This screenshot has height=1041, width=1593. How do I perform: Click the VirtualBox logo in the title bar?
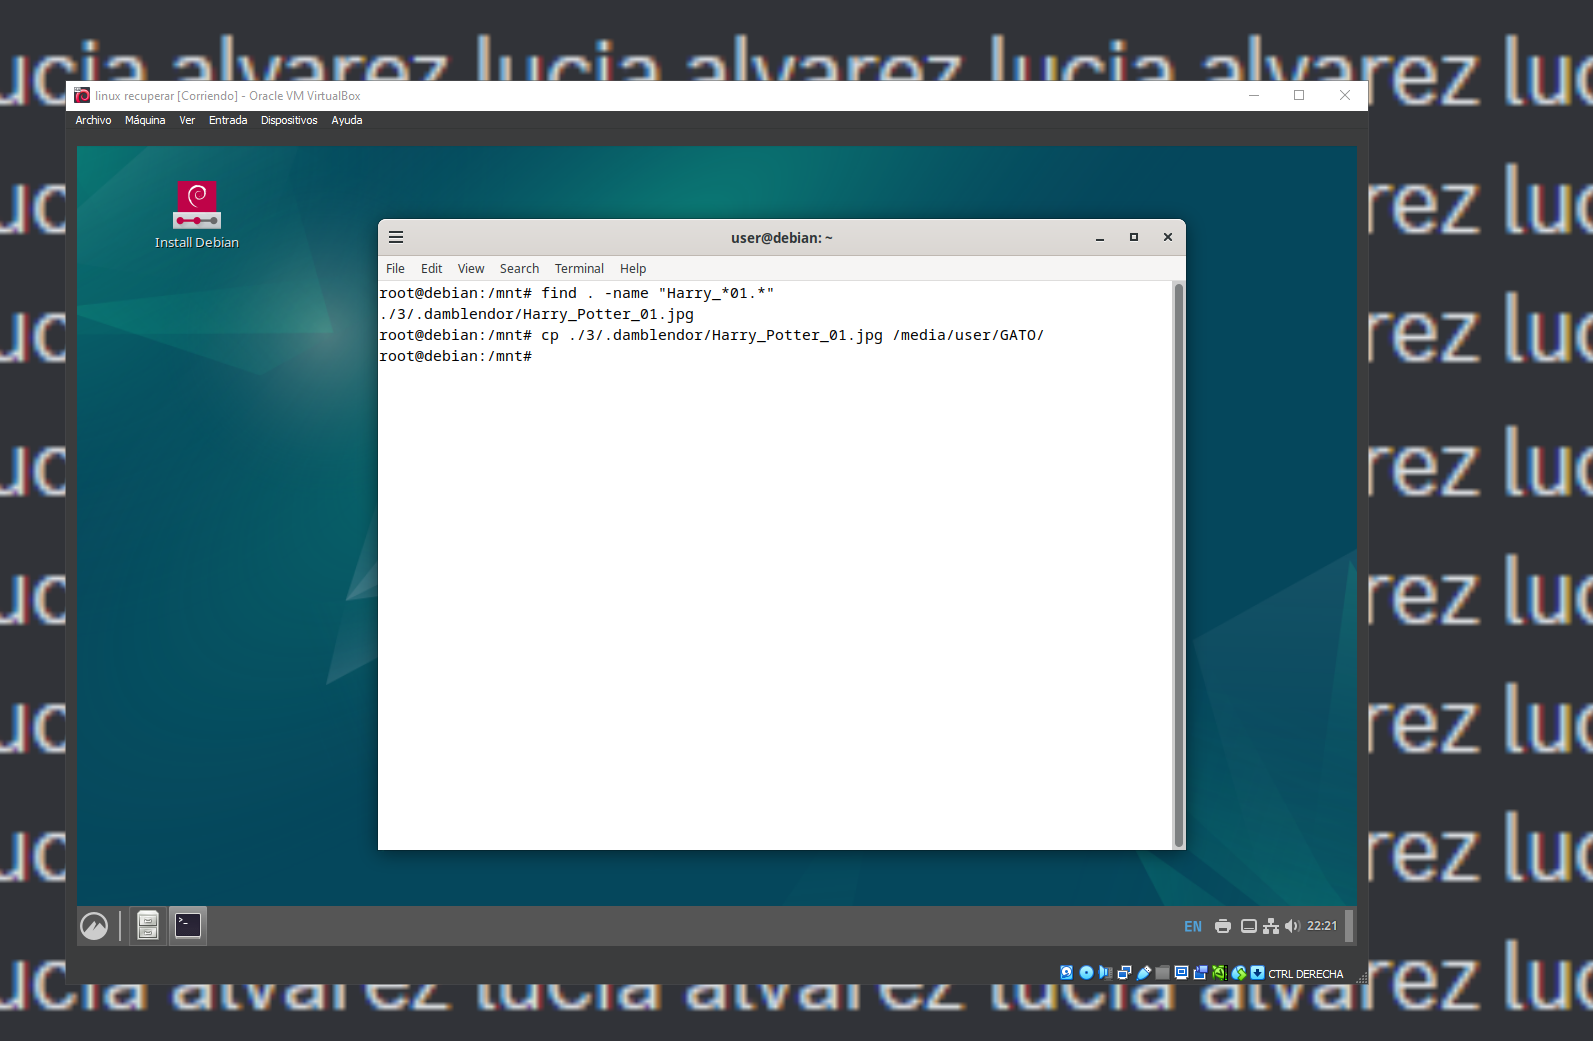[82, 96]
